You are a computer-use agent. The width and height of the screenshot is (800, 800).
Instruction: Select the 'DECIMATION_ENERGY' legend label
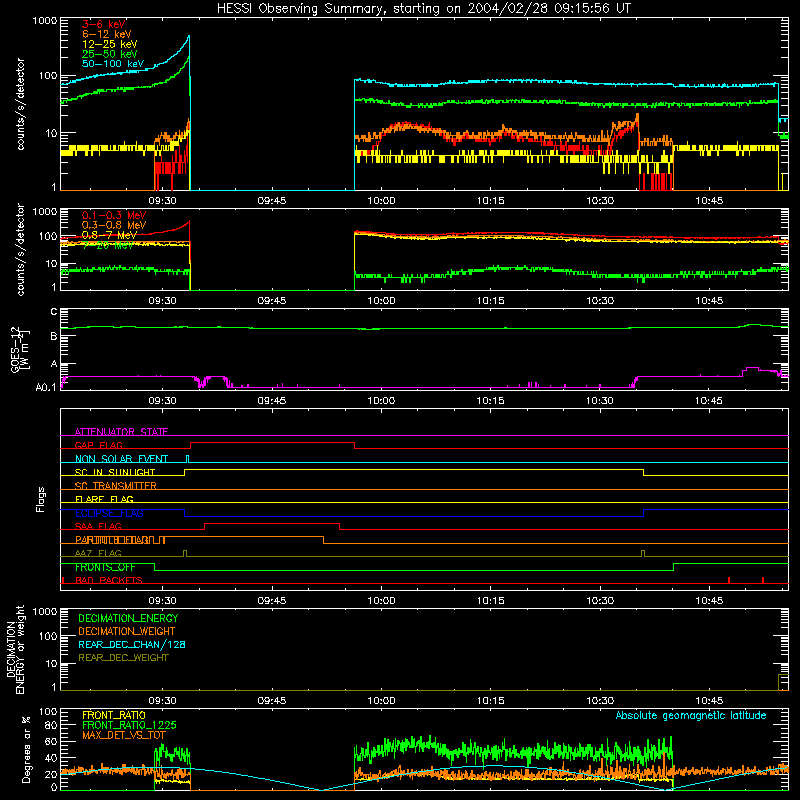[x=128, y=618]
